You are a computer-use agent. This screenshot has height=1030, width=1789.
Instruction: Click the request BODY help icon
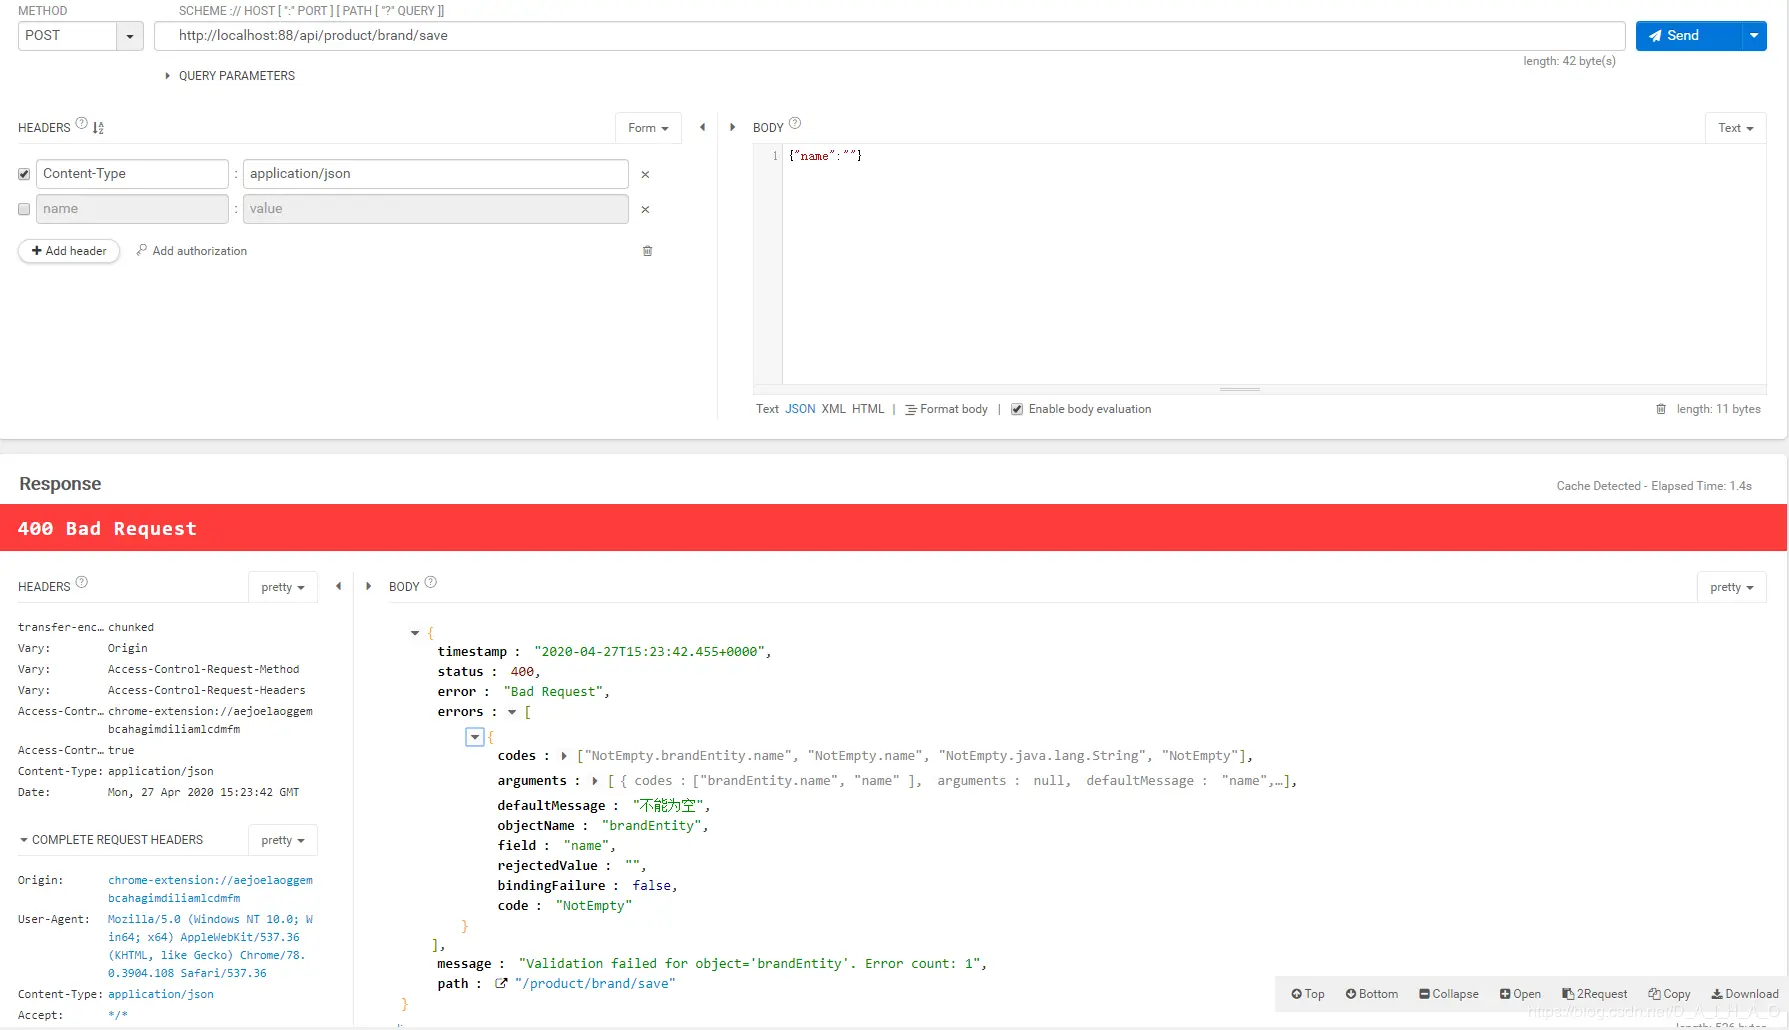(795, 124)
